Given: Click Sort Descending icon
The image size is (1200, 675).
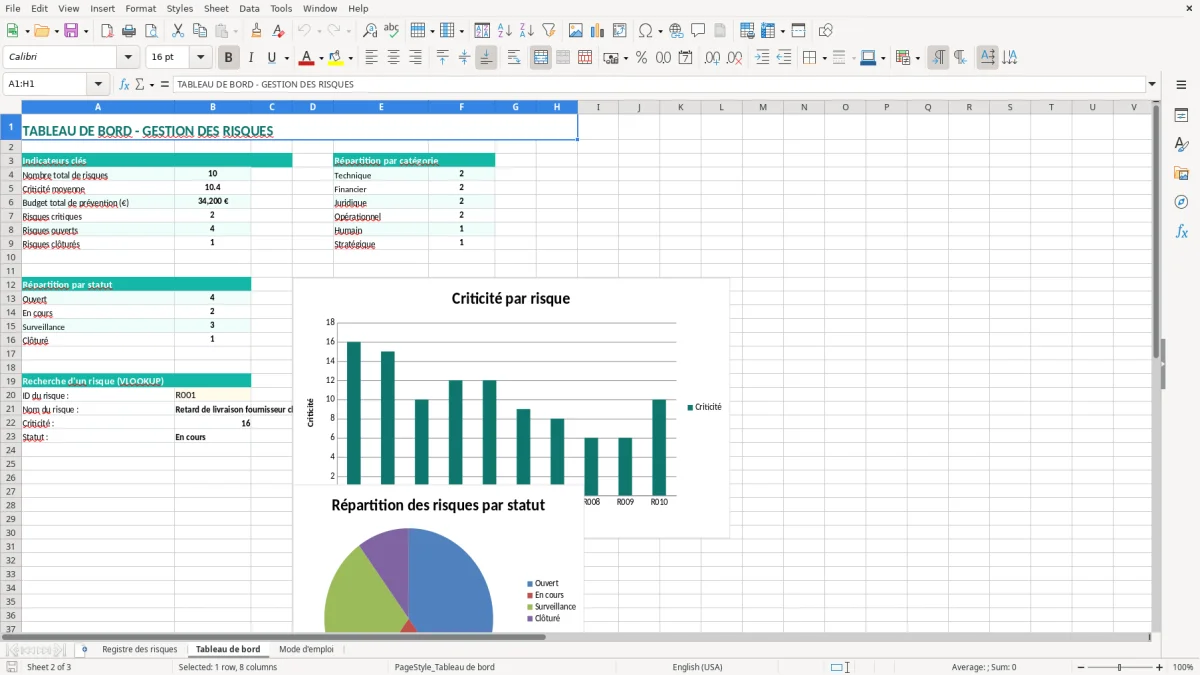Looking at the screenshot, I should [526, 31].
